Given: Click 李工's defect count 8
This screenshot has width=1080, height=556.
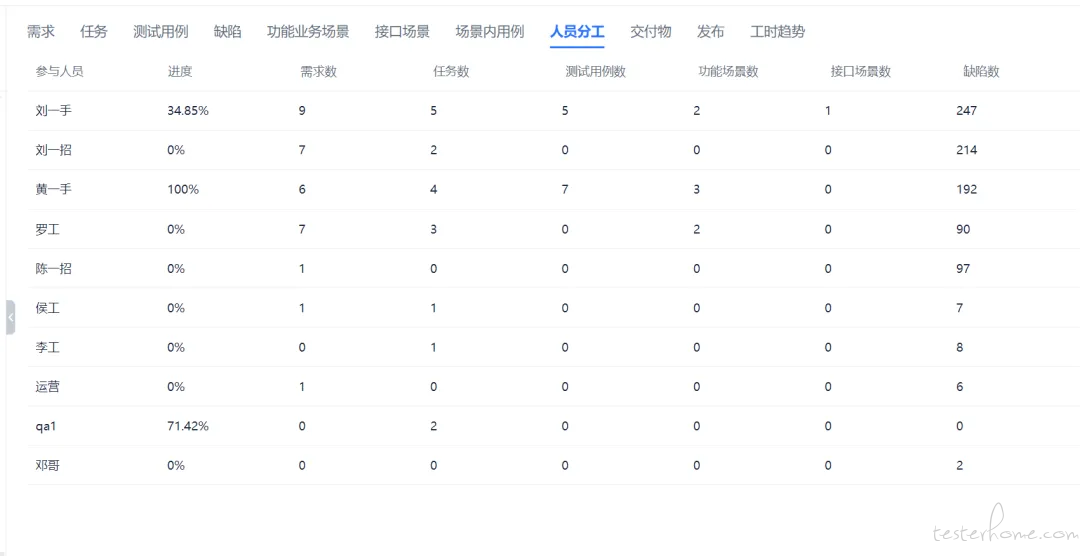Looking at the screenshot, I should coord(959,347).
